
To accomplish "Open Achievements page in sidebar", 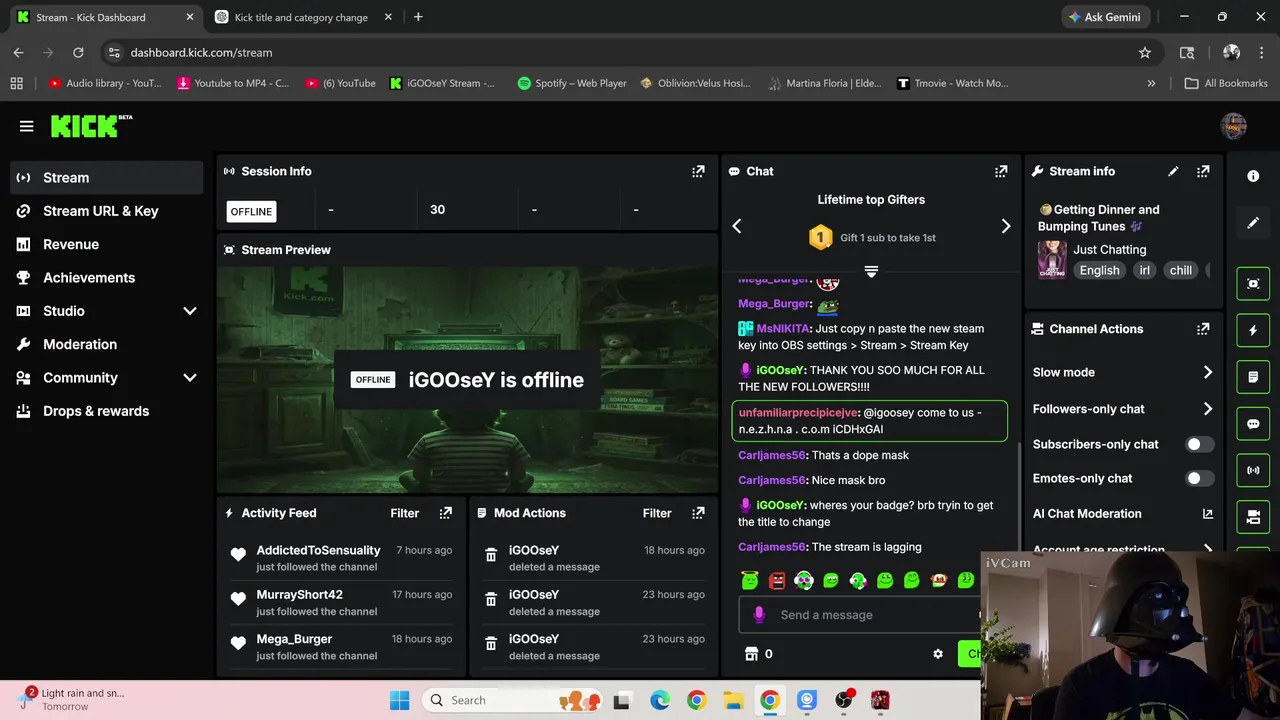I will tap(107, 278).
